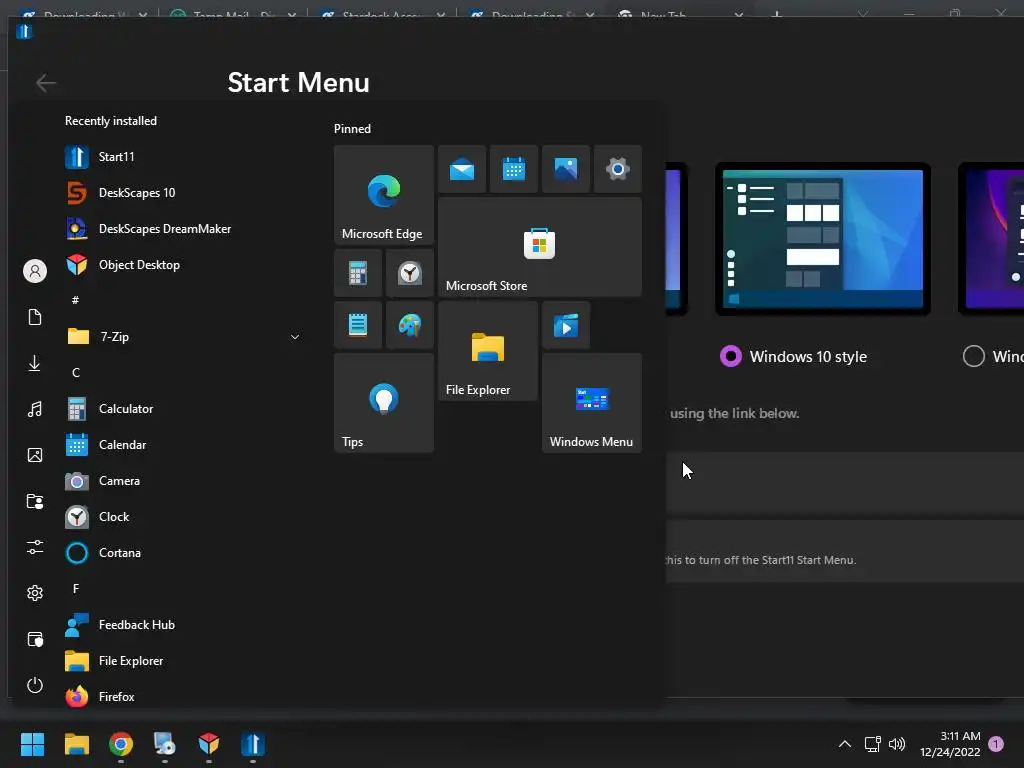Open File Explorer from the taskbar

coord(76,744)
